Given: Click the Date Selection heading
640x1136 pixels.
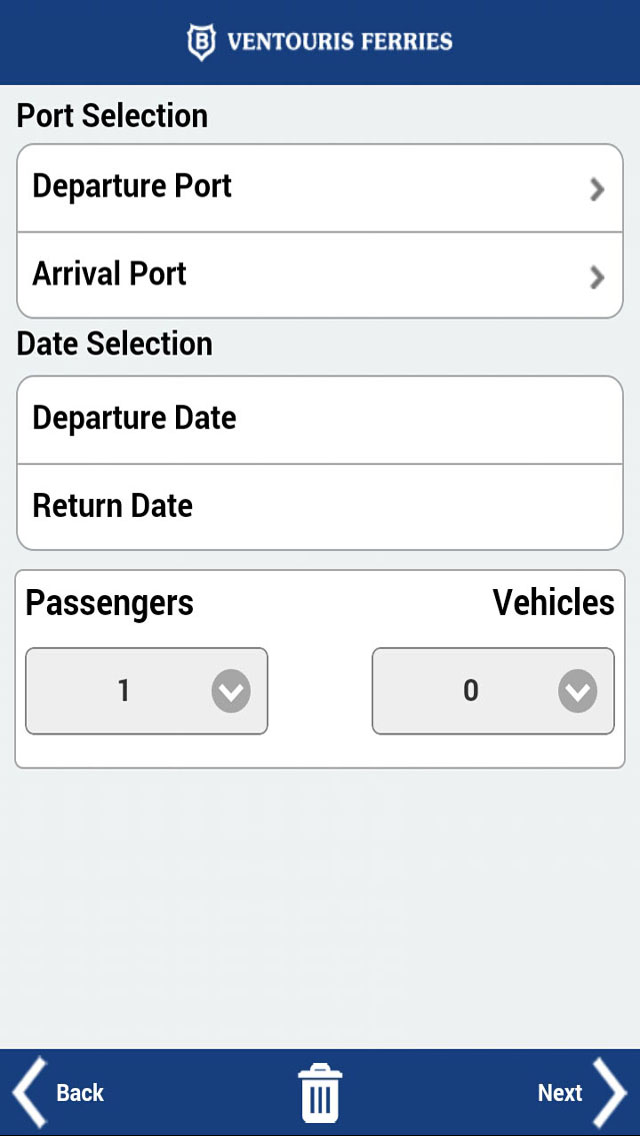Looking at the screenshot, I should coord(115,343).
